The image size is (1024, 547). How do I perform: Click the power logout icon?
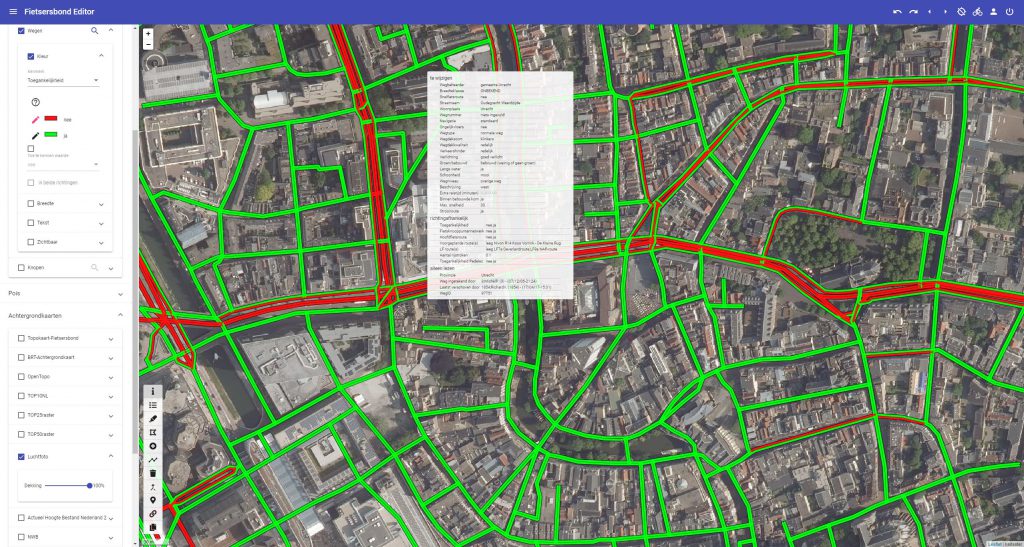[1009, 11]
